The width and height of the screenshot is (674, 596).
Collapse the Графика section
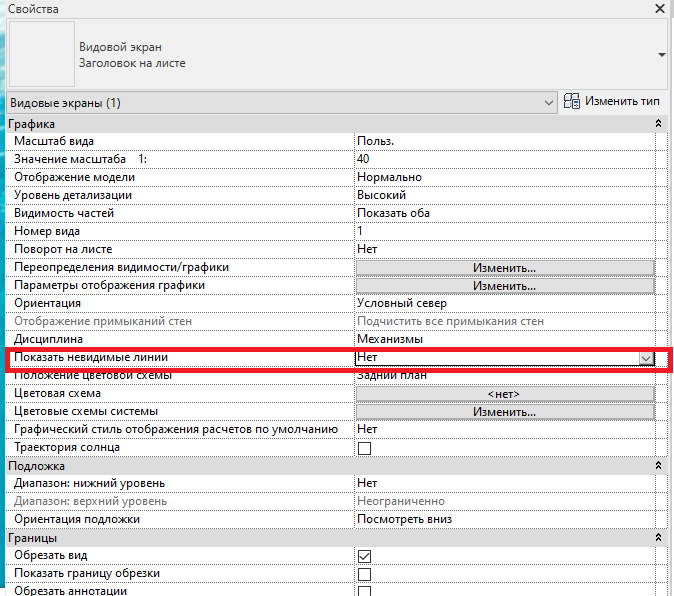[x=658, y=124]
